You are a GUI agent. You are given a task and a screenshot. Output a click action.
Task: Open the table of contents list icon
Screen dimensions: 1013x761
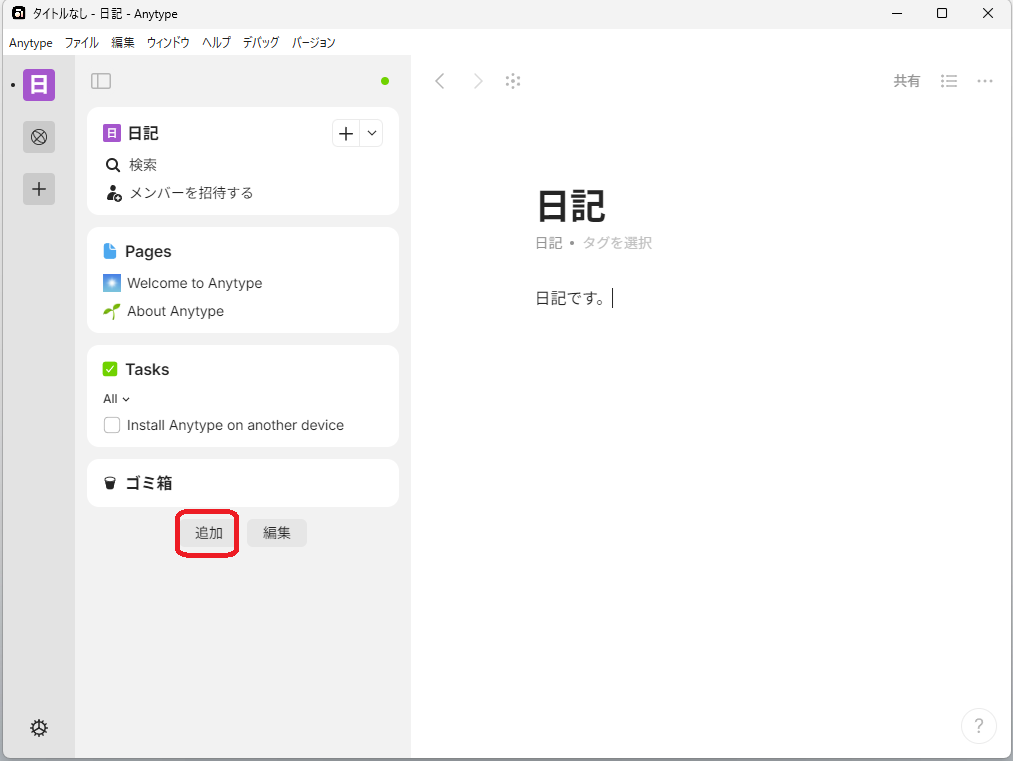(948, 81)
